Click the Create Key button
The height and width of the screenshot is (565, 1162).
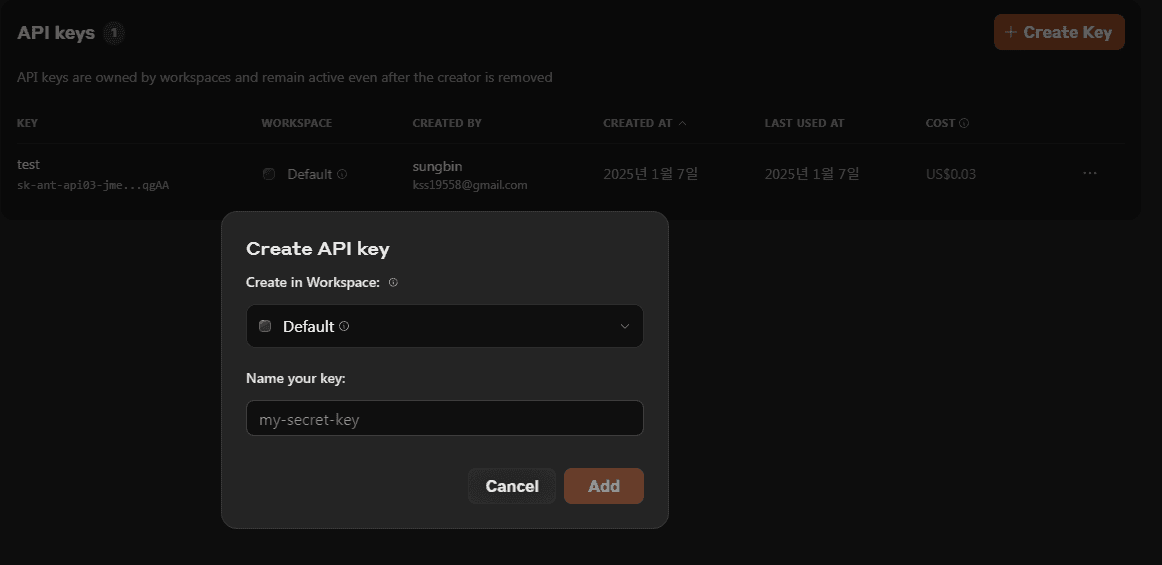(1059, 32)
